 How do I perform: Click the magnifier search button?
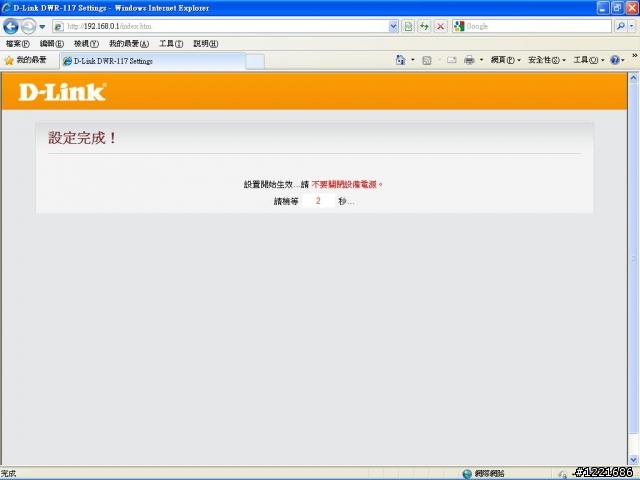(620, 27)
